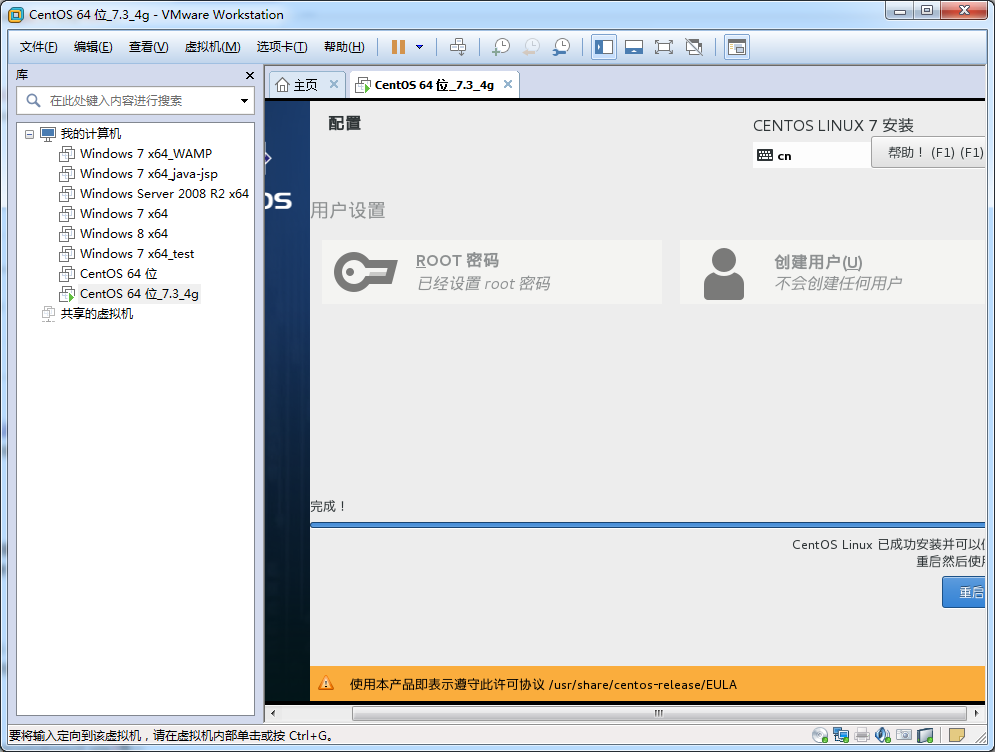Close the 库 library panel
The width and height of the screenshot is (995, 752).
(x=249, y=76)
